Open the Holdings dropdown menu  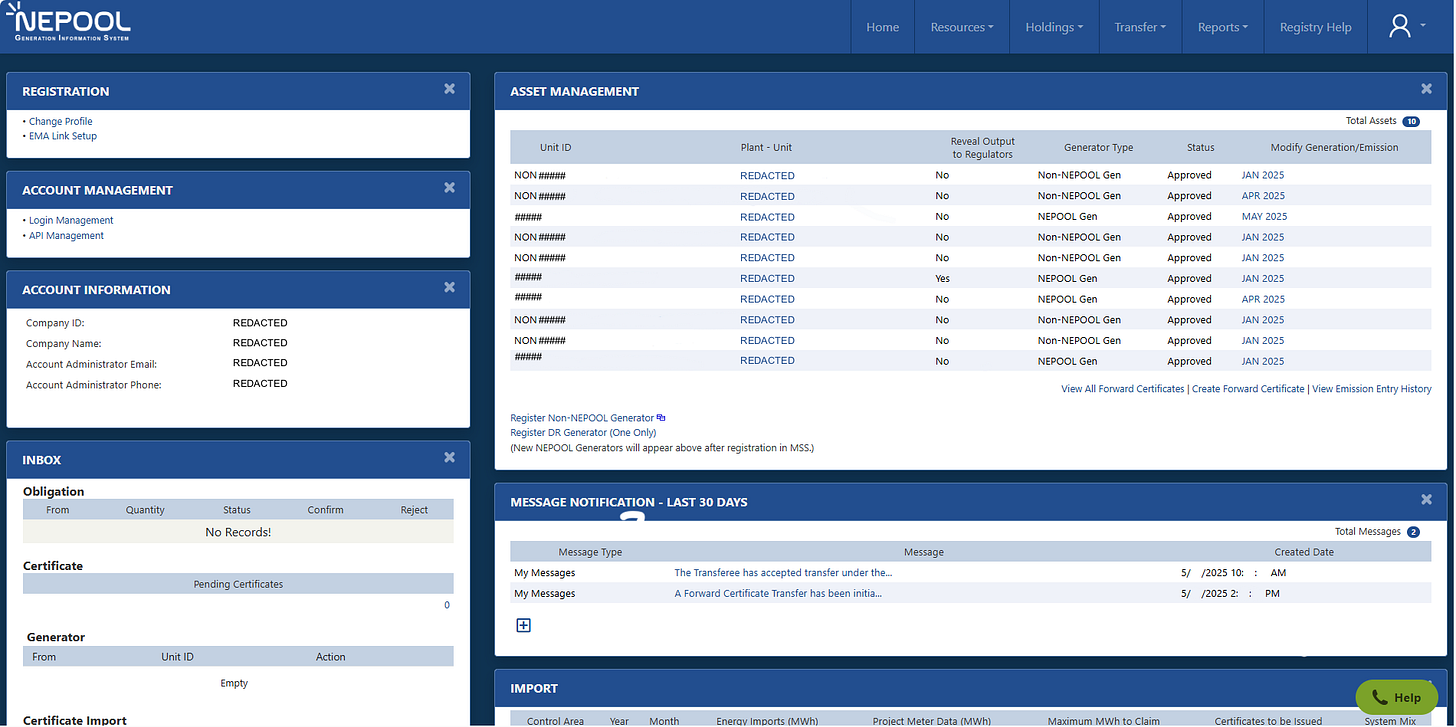tap(1054, 27)
